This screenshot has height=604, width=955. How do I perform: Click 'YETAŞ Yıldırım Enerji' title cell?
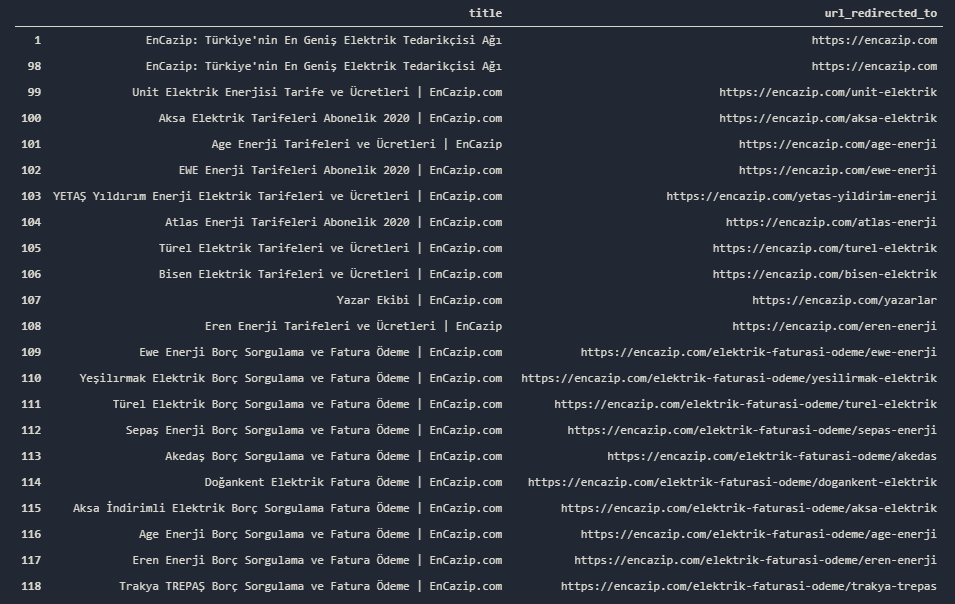coord(277,196)
